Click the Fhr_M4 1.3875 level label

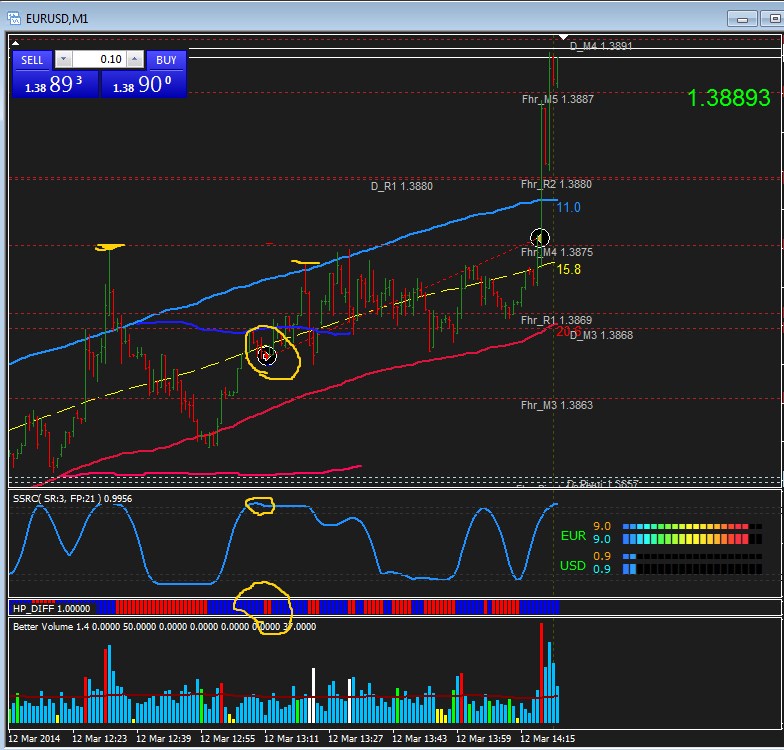pyautogui.click(x=556, y=252)
